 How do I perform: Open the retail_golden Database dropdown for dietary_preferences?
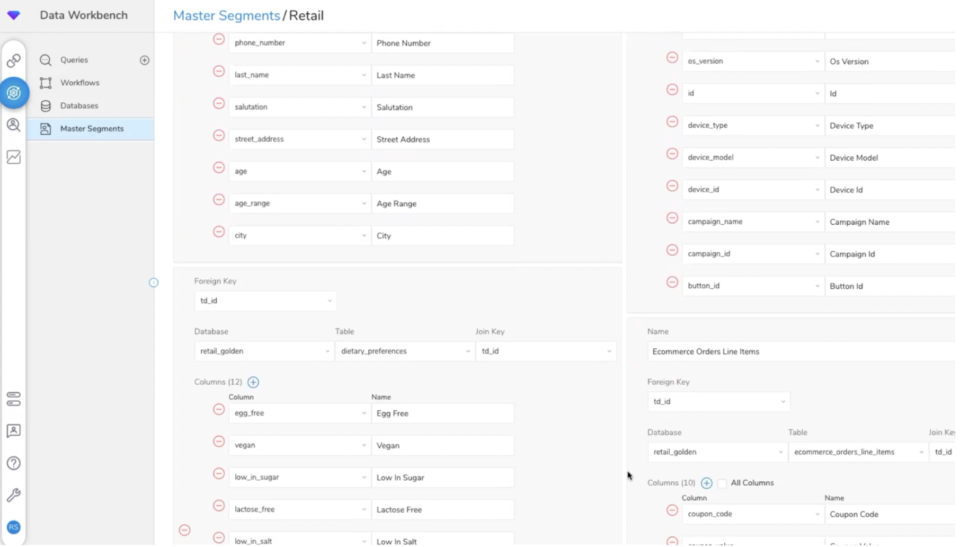pos(264,352)
